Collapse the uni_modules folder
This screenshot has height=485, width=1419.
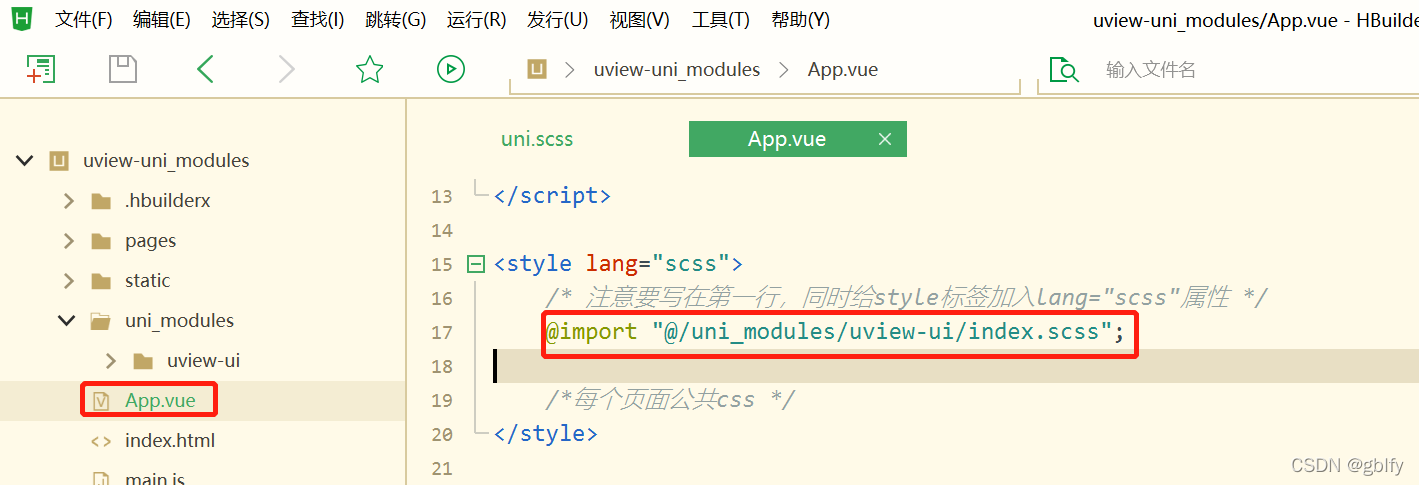tap(67, 321)
